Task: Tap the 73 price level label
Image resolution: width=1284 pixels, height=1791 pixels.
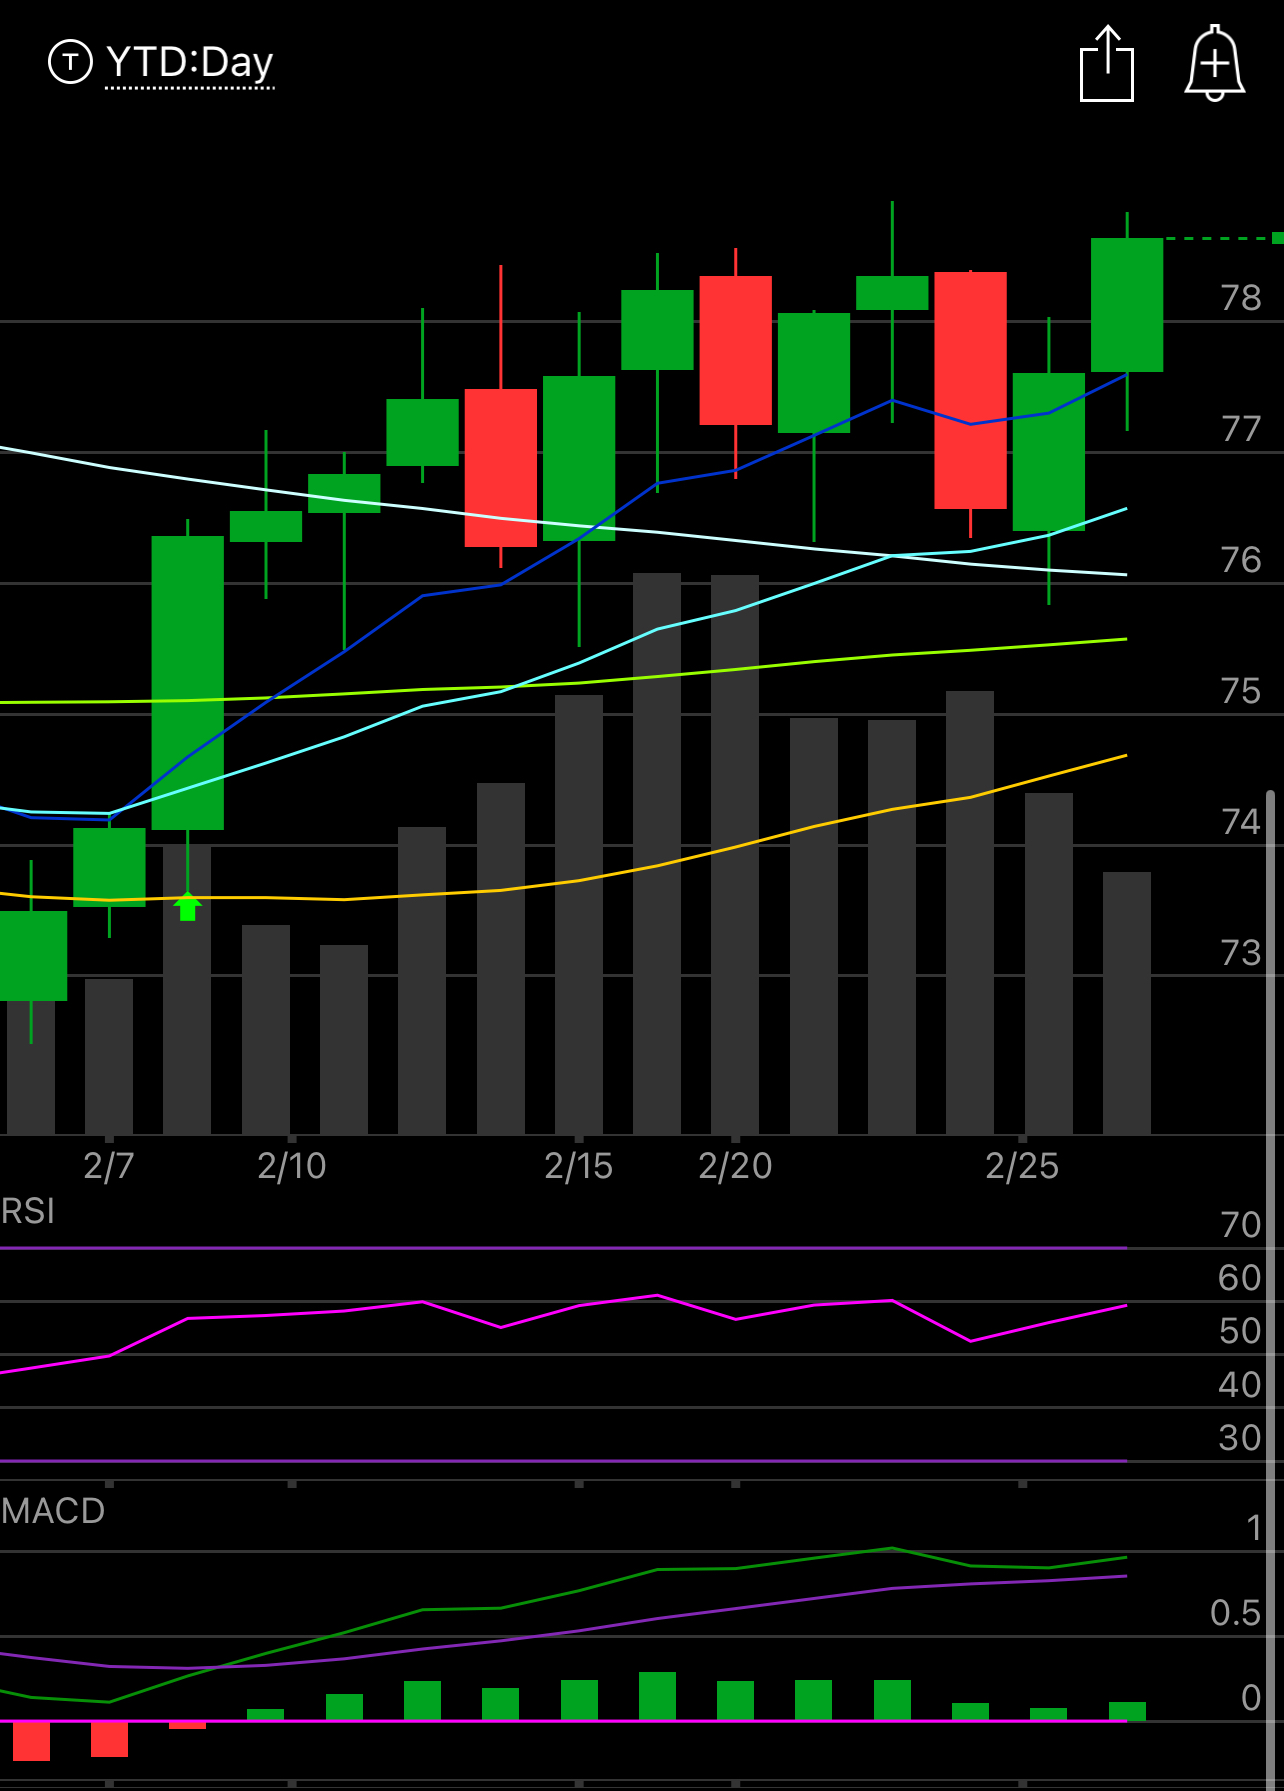Action: pyautogui.click(x=1241, y=953)
